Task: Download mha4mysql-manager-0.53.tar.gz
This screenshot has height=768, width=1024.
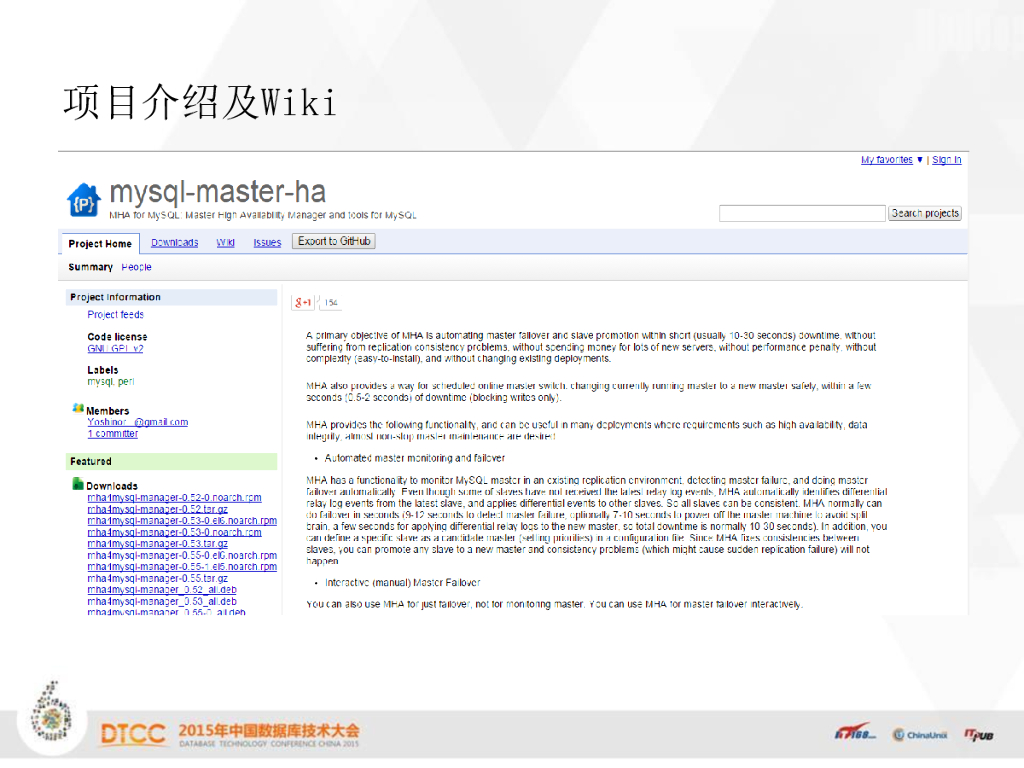Action: tap(157, 544)
